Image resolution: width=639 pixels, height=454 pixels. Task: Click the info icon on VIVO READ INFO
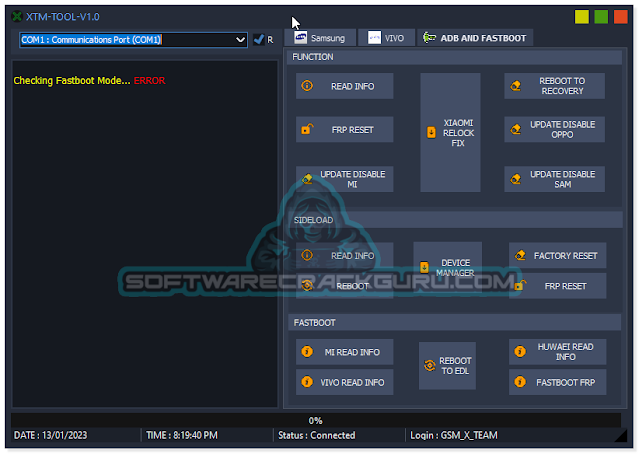pyautogui.click(x=307, y=382)
